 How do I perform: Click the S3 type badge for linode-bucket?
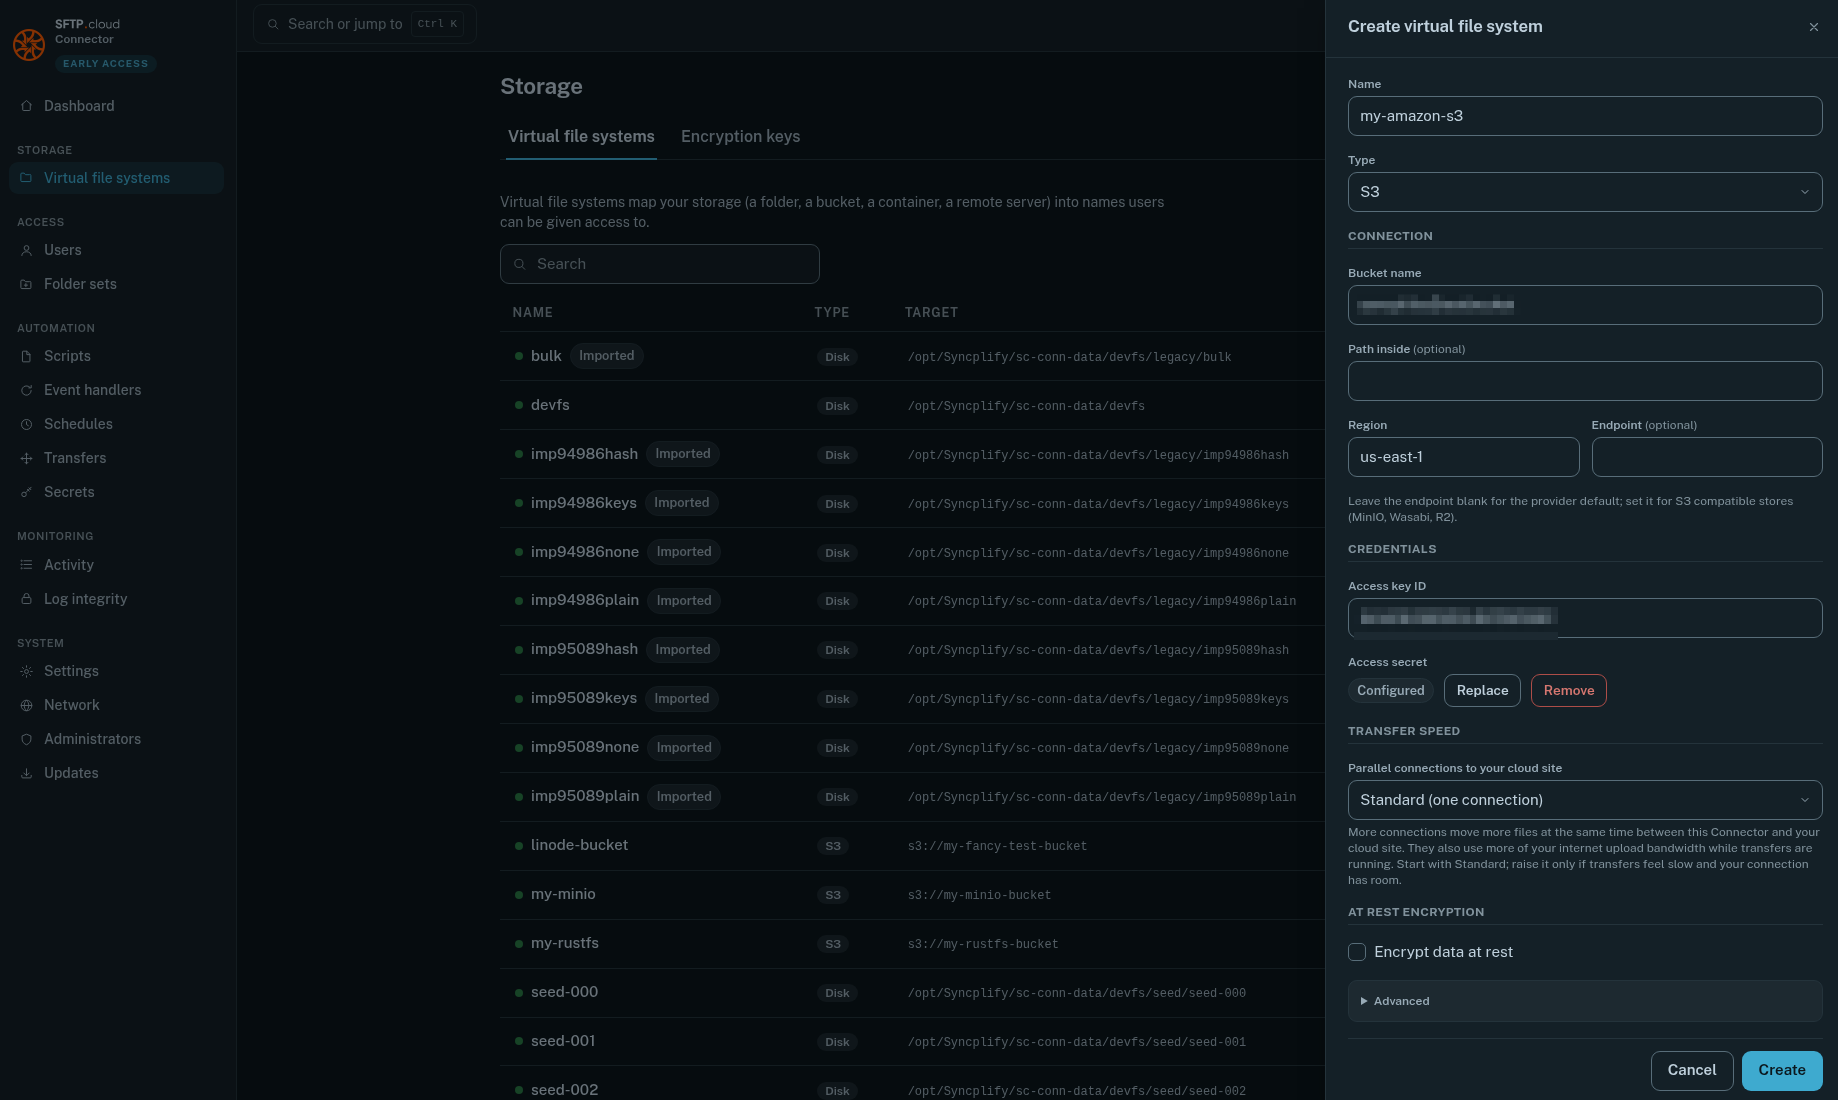tap(833, 846)
